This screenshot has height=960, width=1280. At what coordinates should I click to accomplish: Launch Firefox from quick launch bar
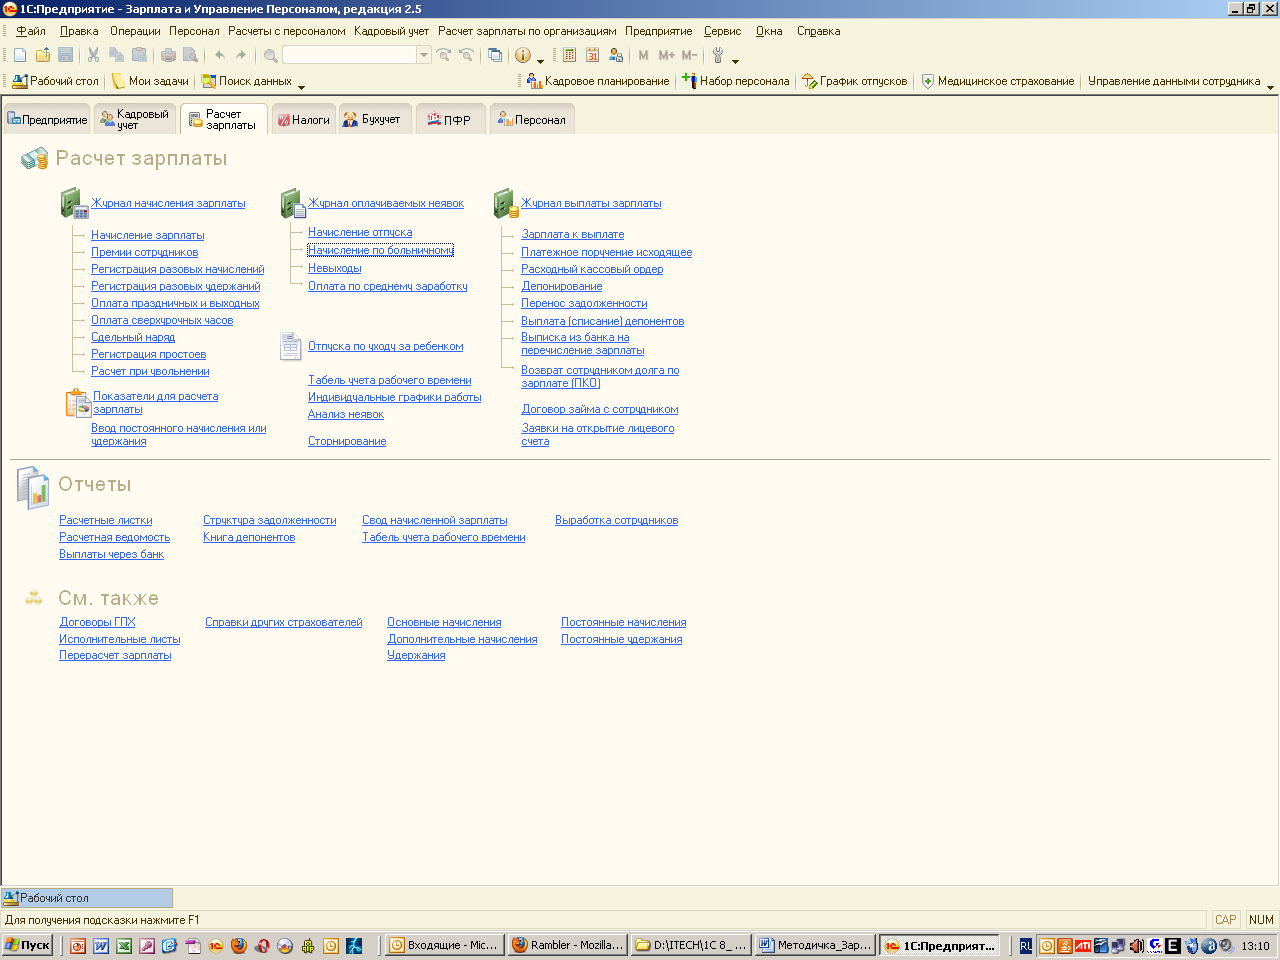(x=238, y=945)
